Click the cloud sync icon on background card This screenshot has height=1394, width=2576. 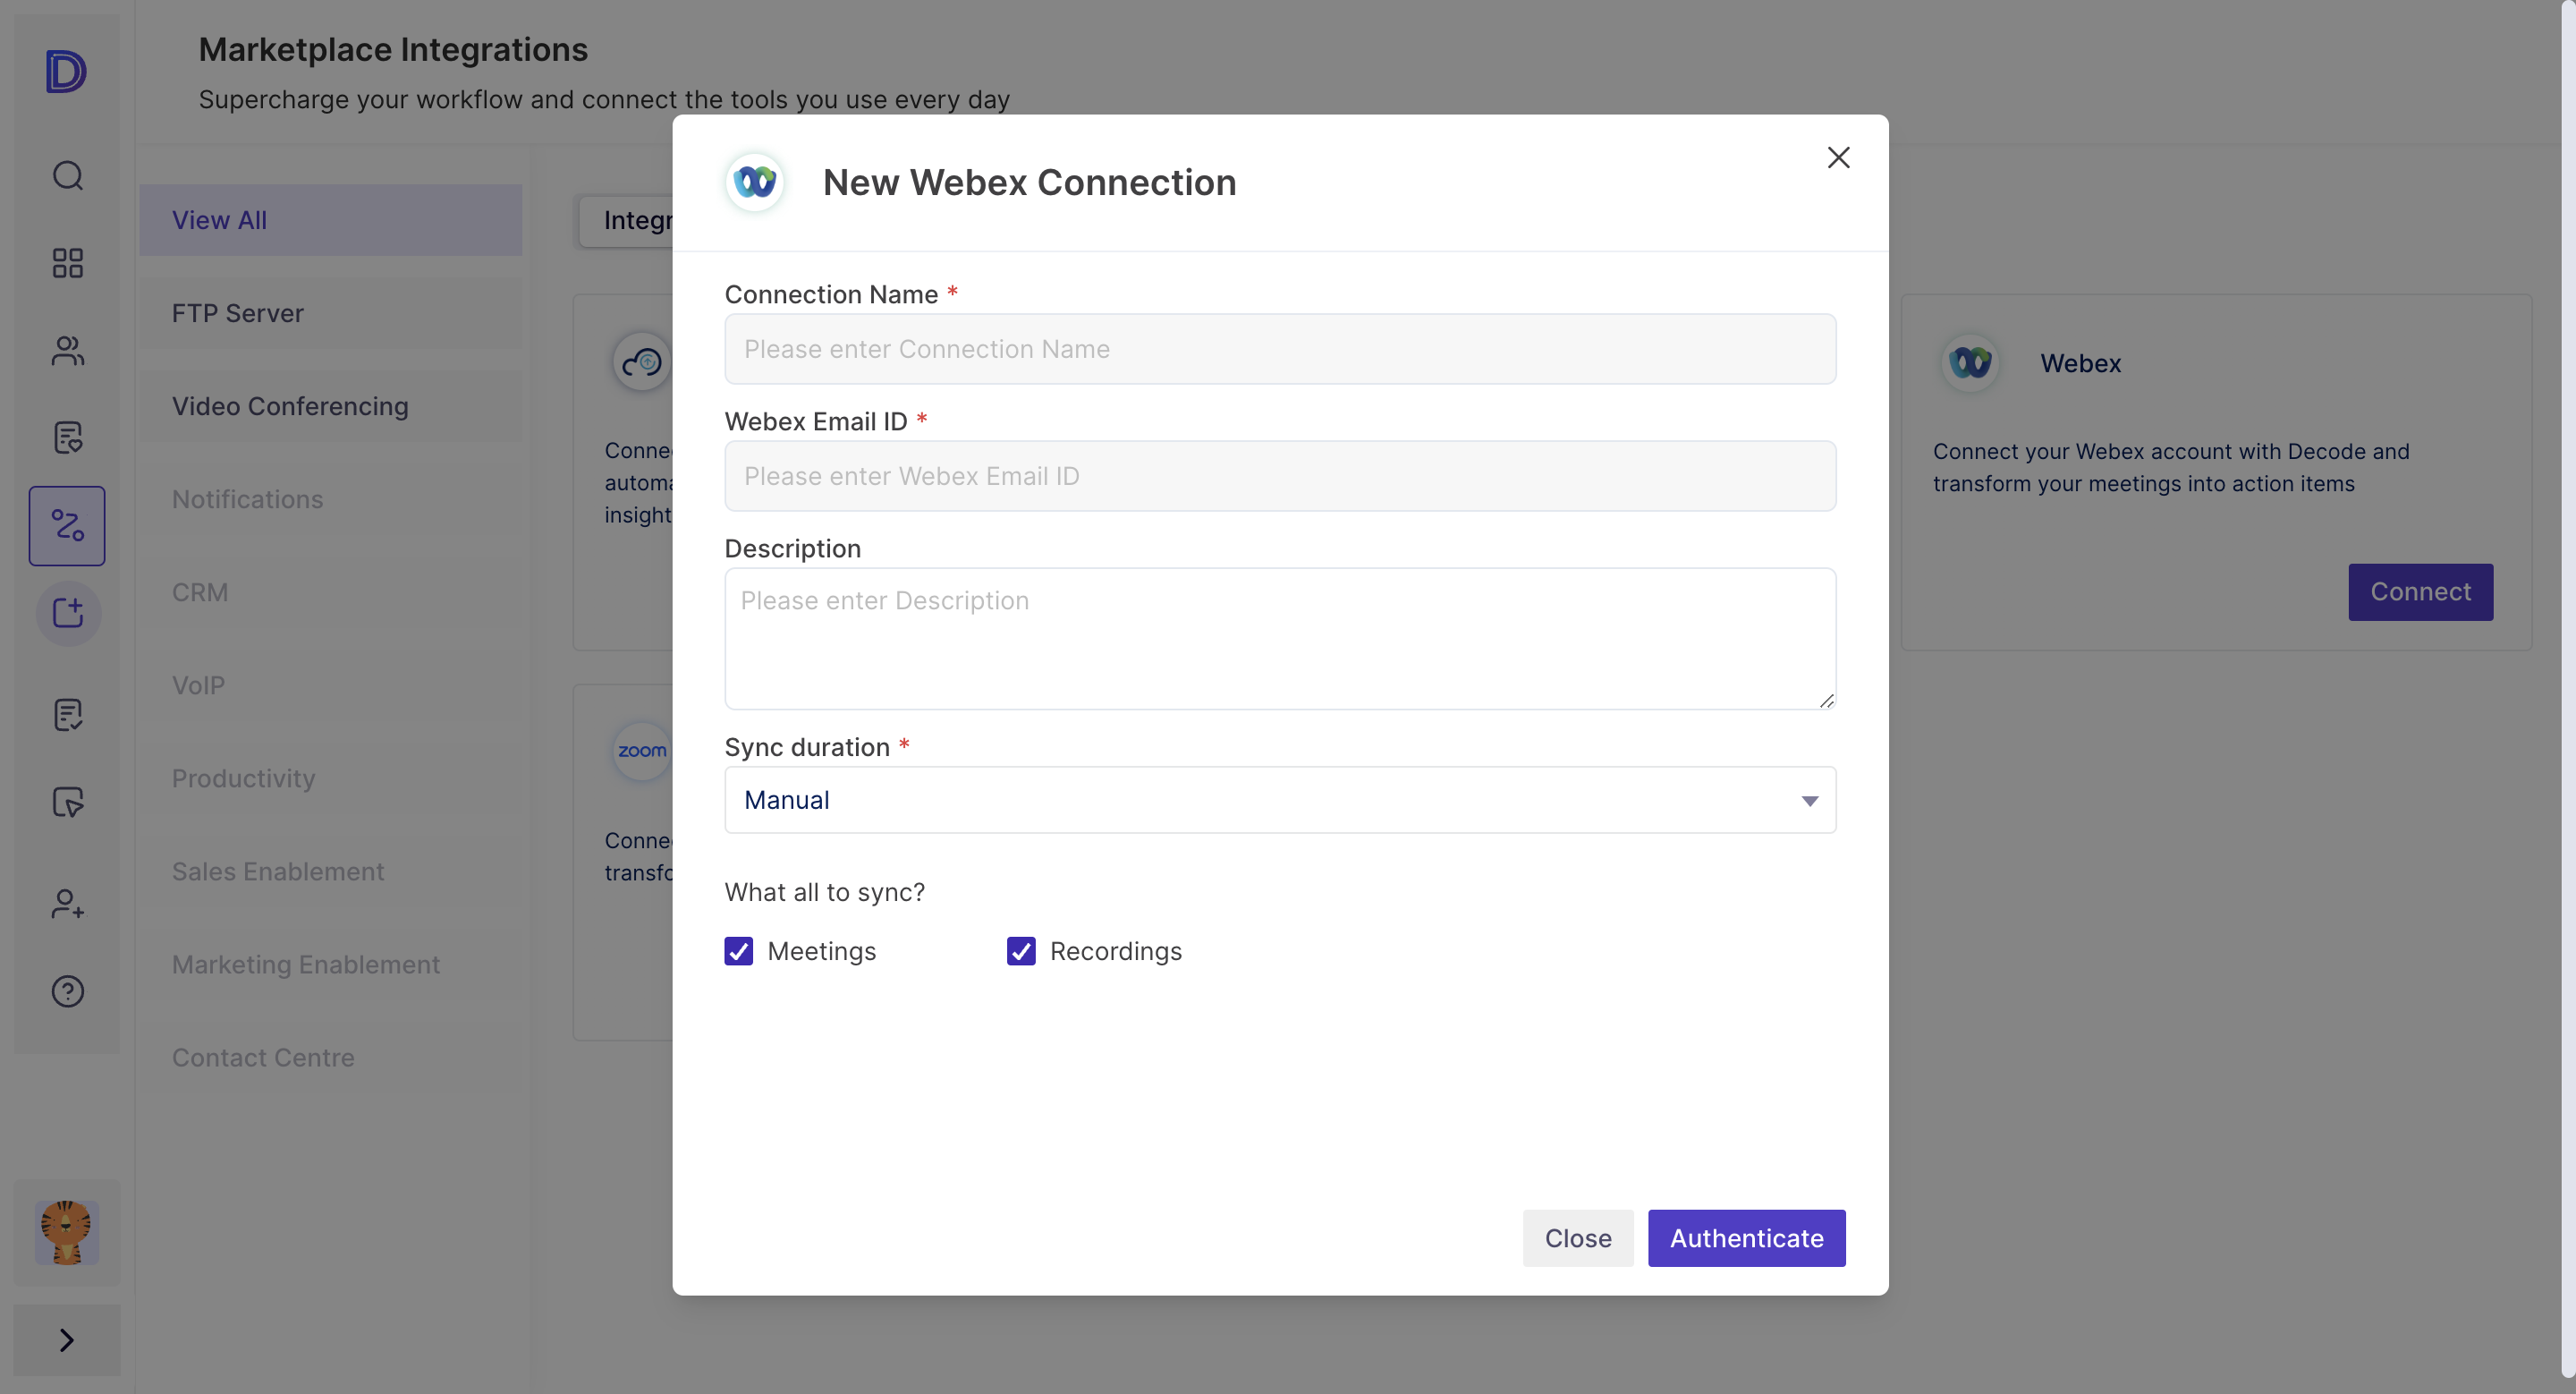click(x=641, y=362)
